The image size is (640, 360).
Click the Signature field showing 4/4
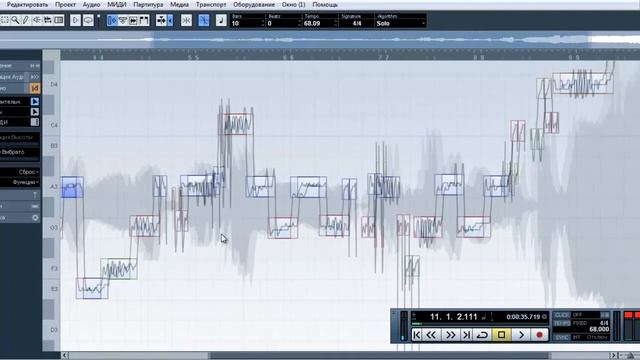(x=356, y=24)
